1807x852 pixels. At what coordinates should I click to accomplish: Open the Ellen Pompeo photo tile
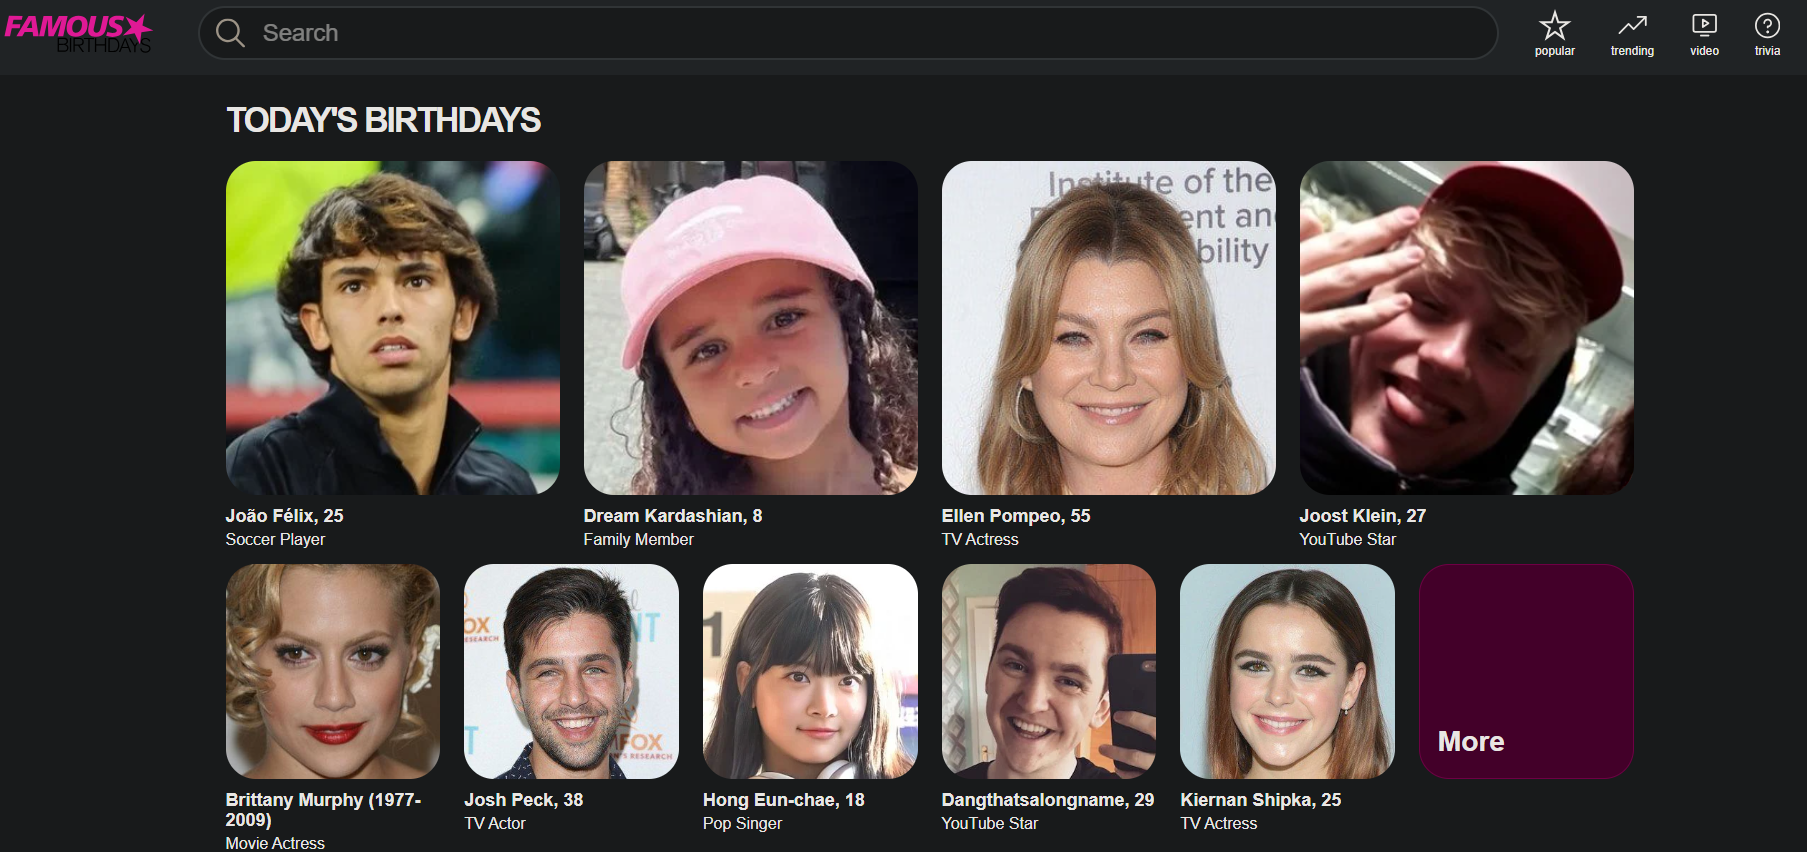pos(1108,328)
